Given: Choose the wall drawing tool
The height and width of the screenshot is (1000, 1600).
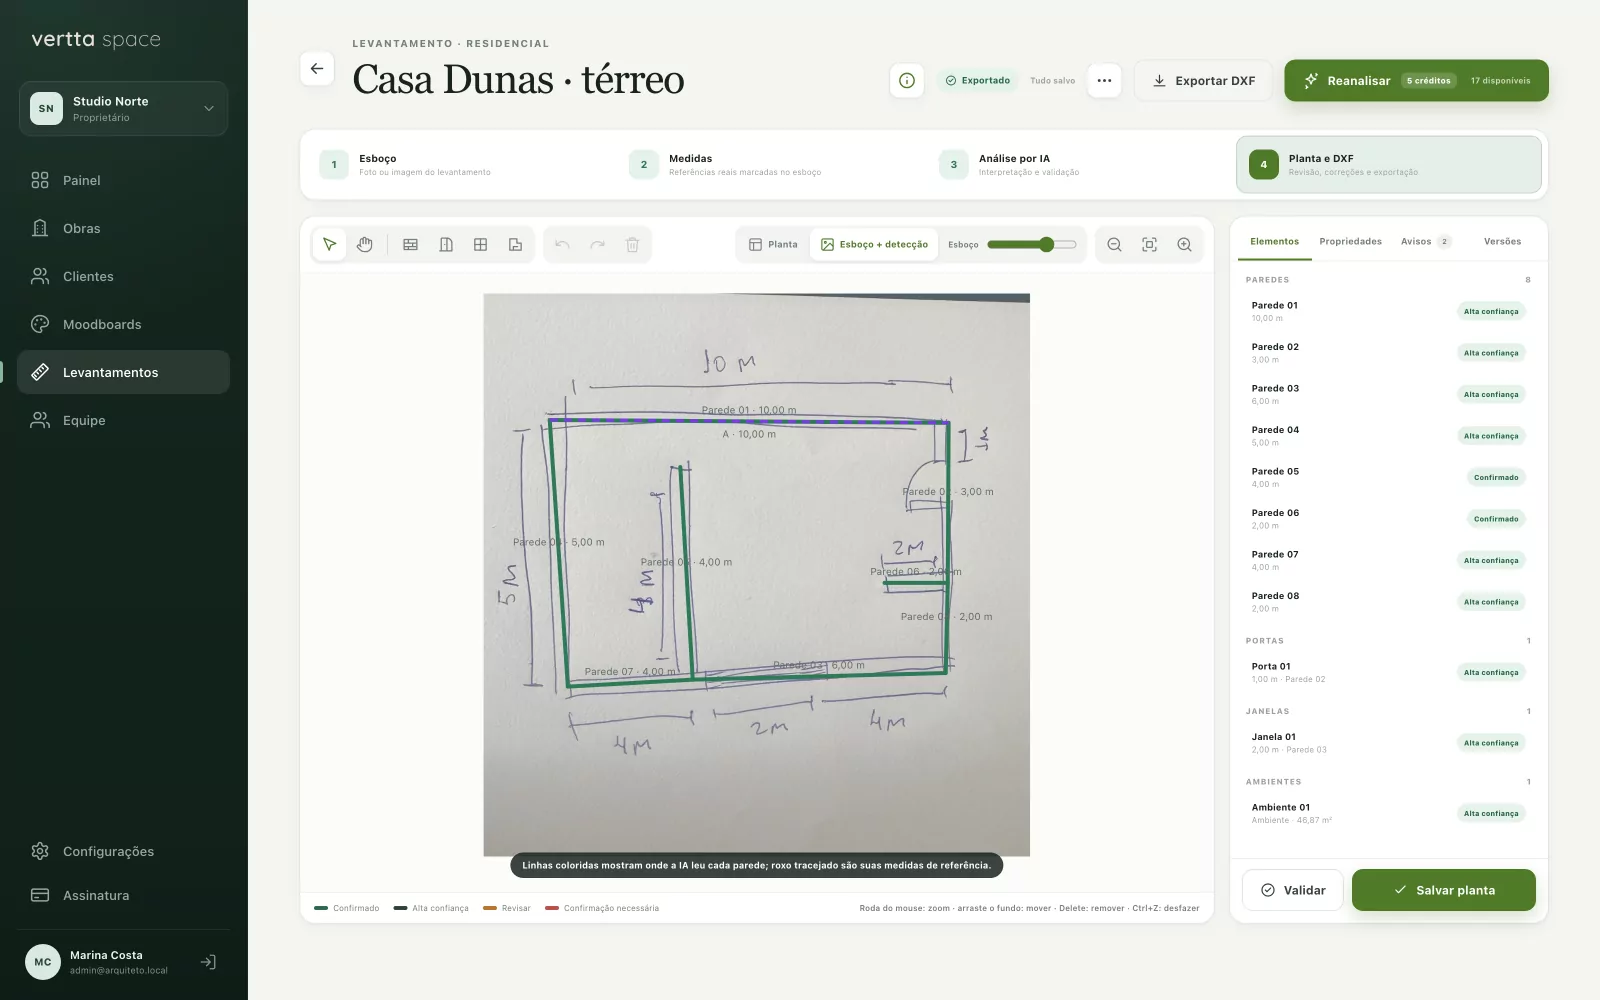Looking at the screenshot, I should pos(410,245).
